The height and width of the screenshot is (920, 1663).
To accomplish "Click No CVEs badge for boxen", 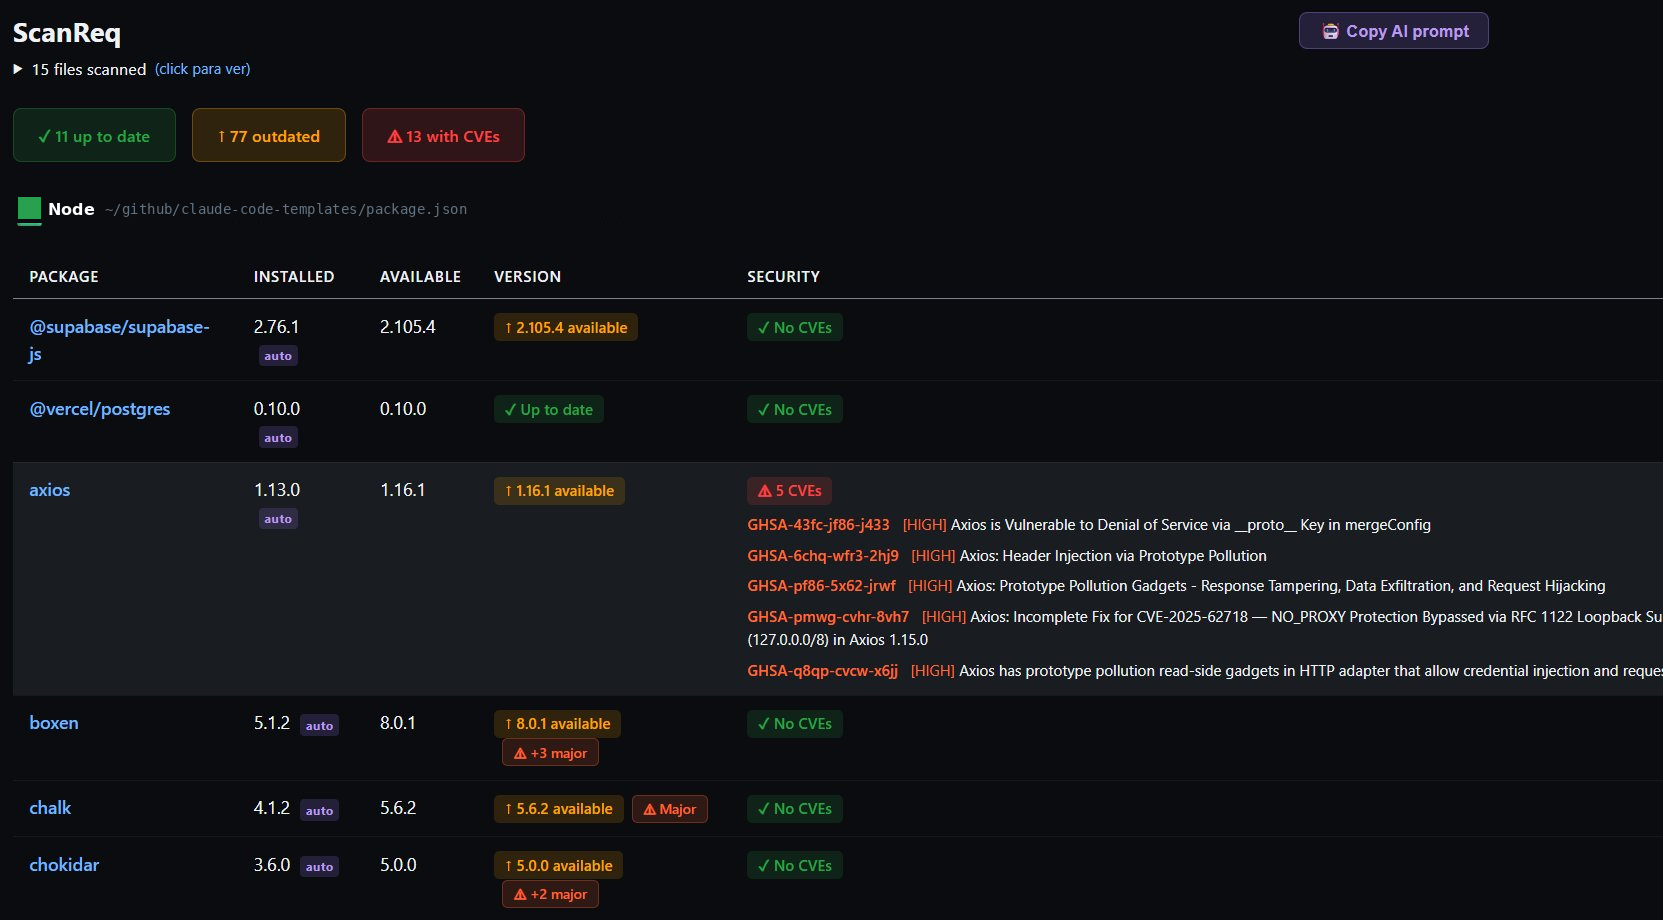I will 795,724.
